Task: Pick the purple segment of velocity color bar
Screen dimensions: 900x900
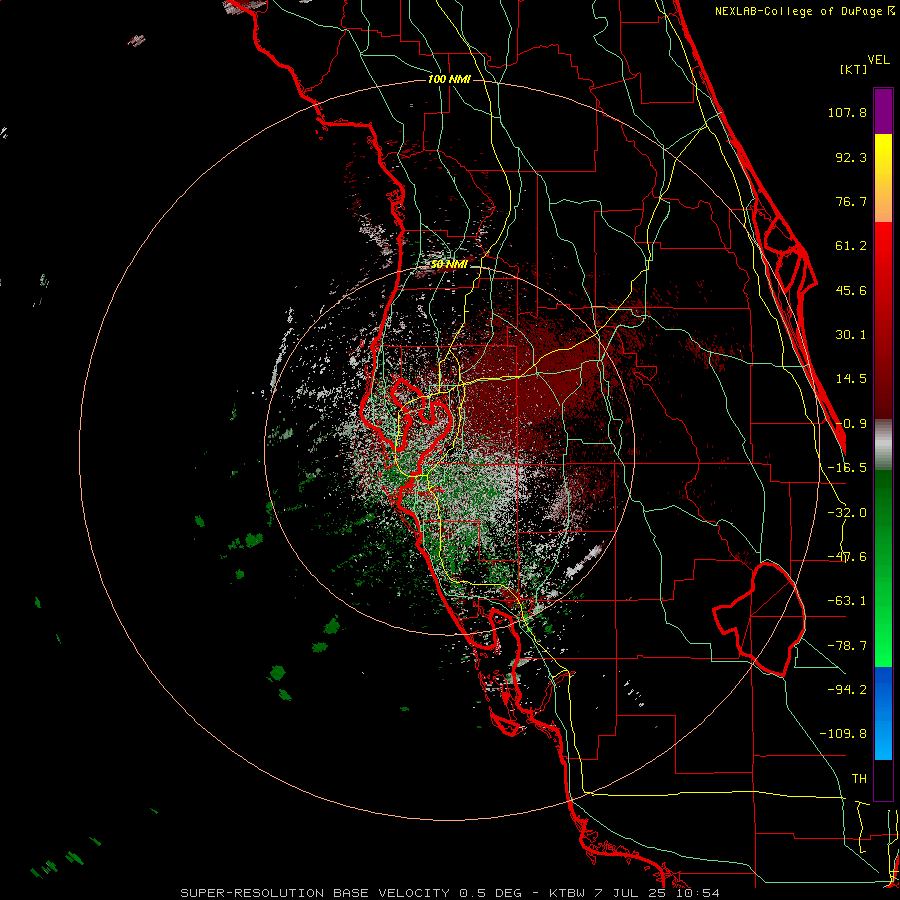Action: click(883, 111)
